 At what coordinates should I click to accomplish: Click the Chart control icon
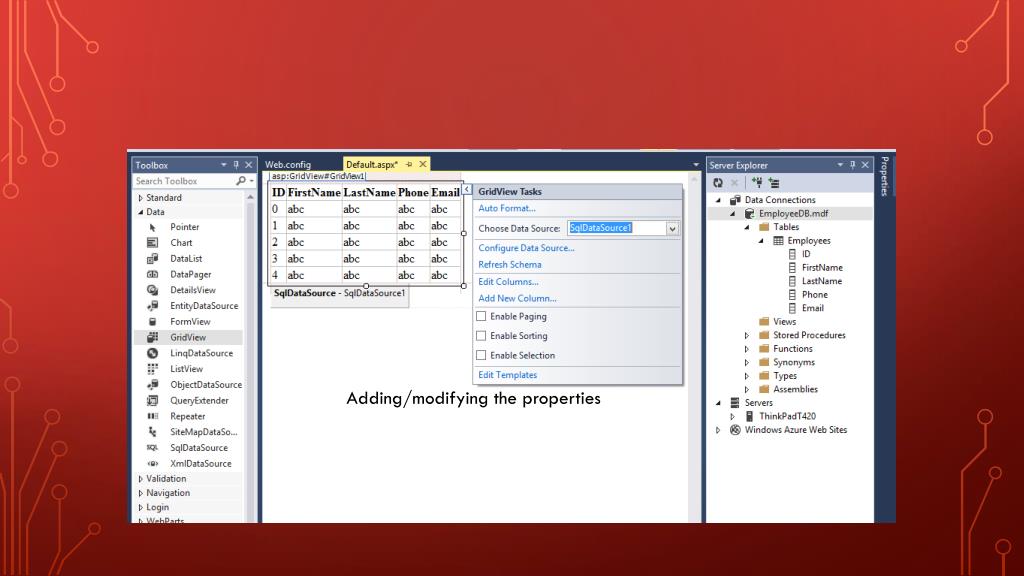click(x=152, y=243)
